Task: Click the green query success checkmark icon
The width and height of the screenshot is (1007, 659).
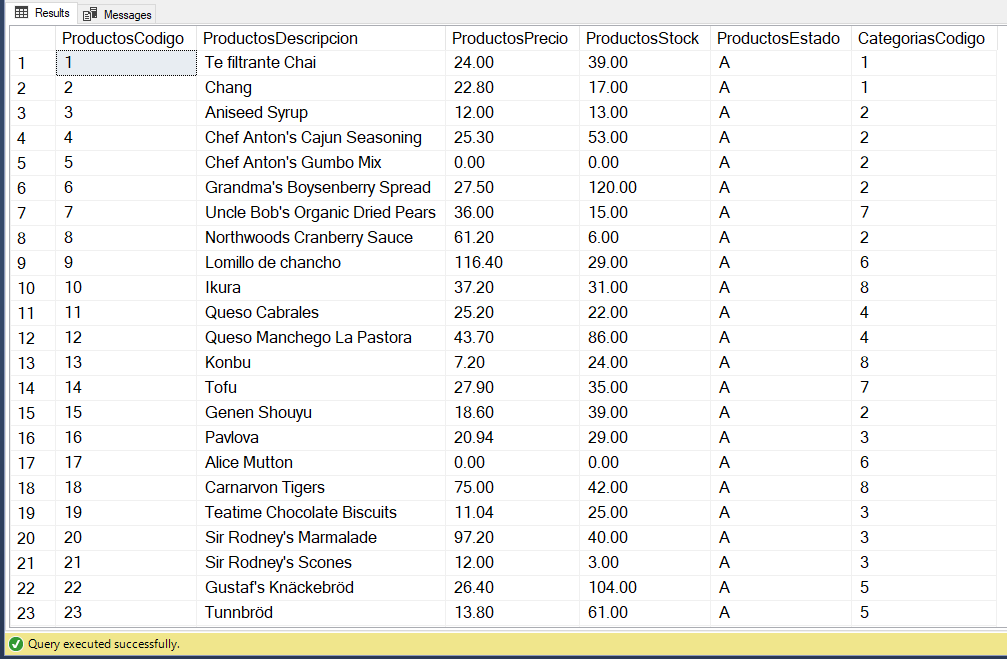Action: [x=16, y=644]
